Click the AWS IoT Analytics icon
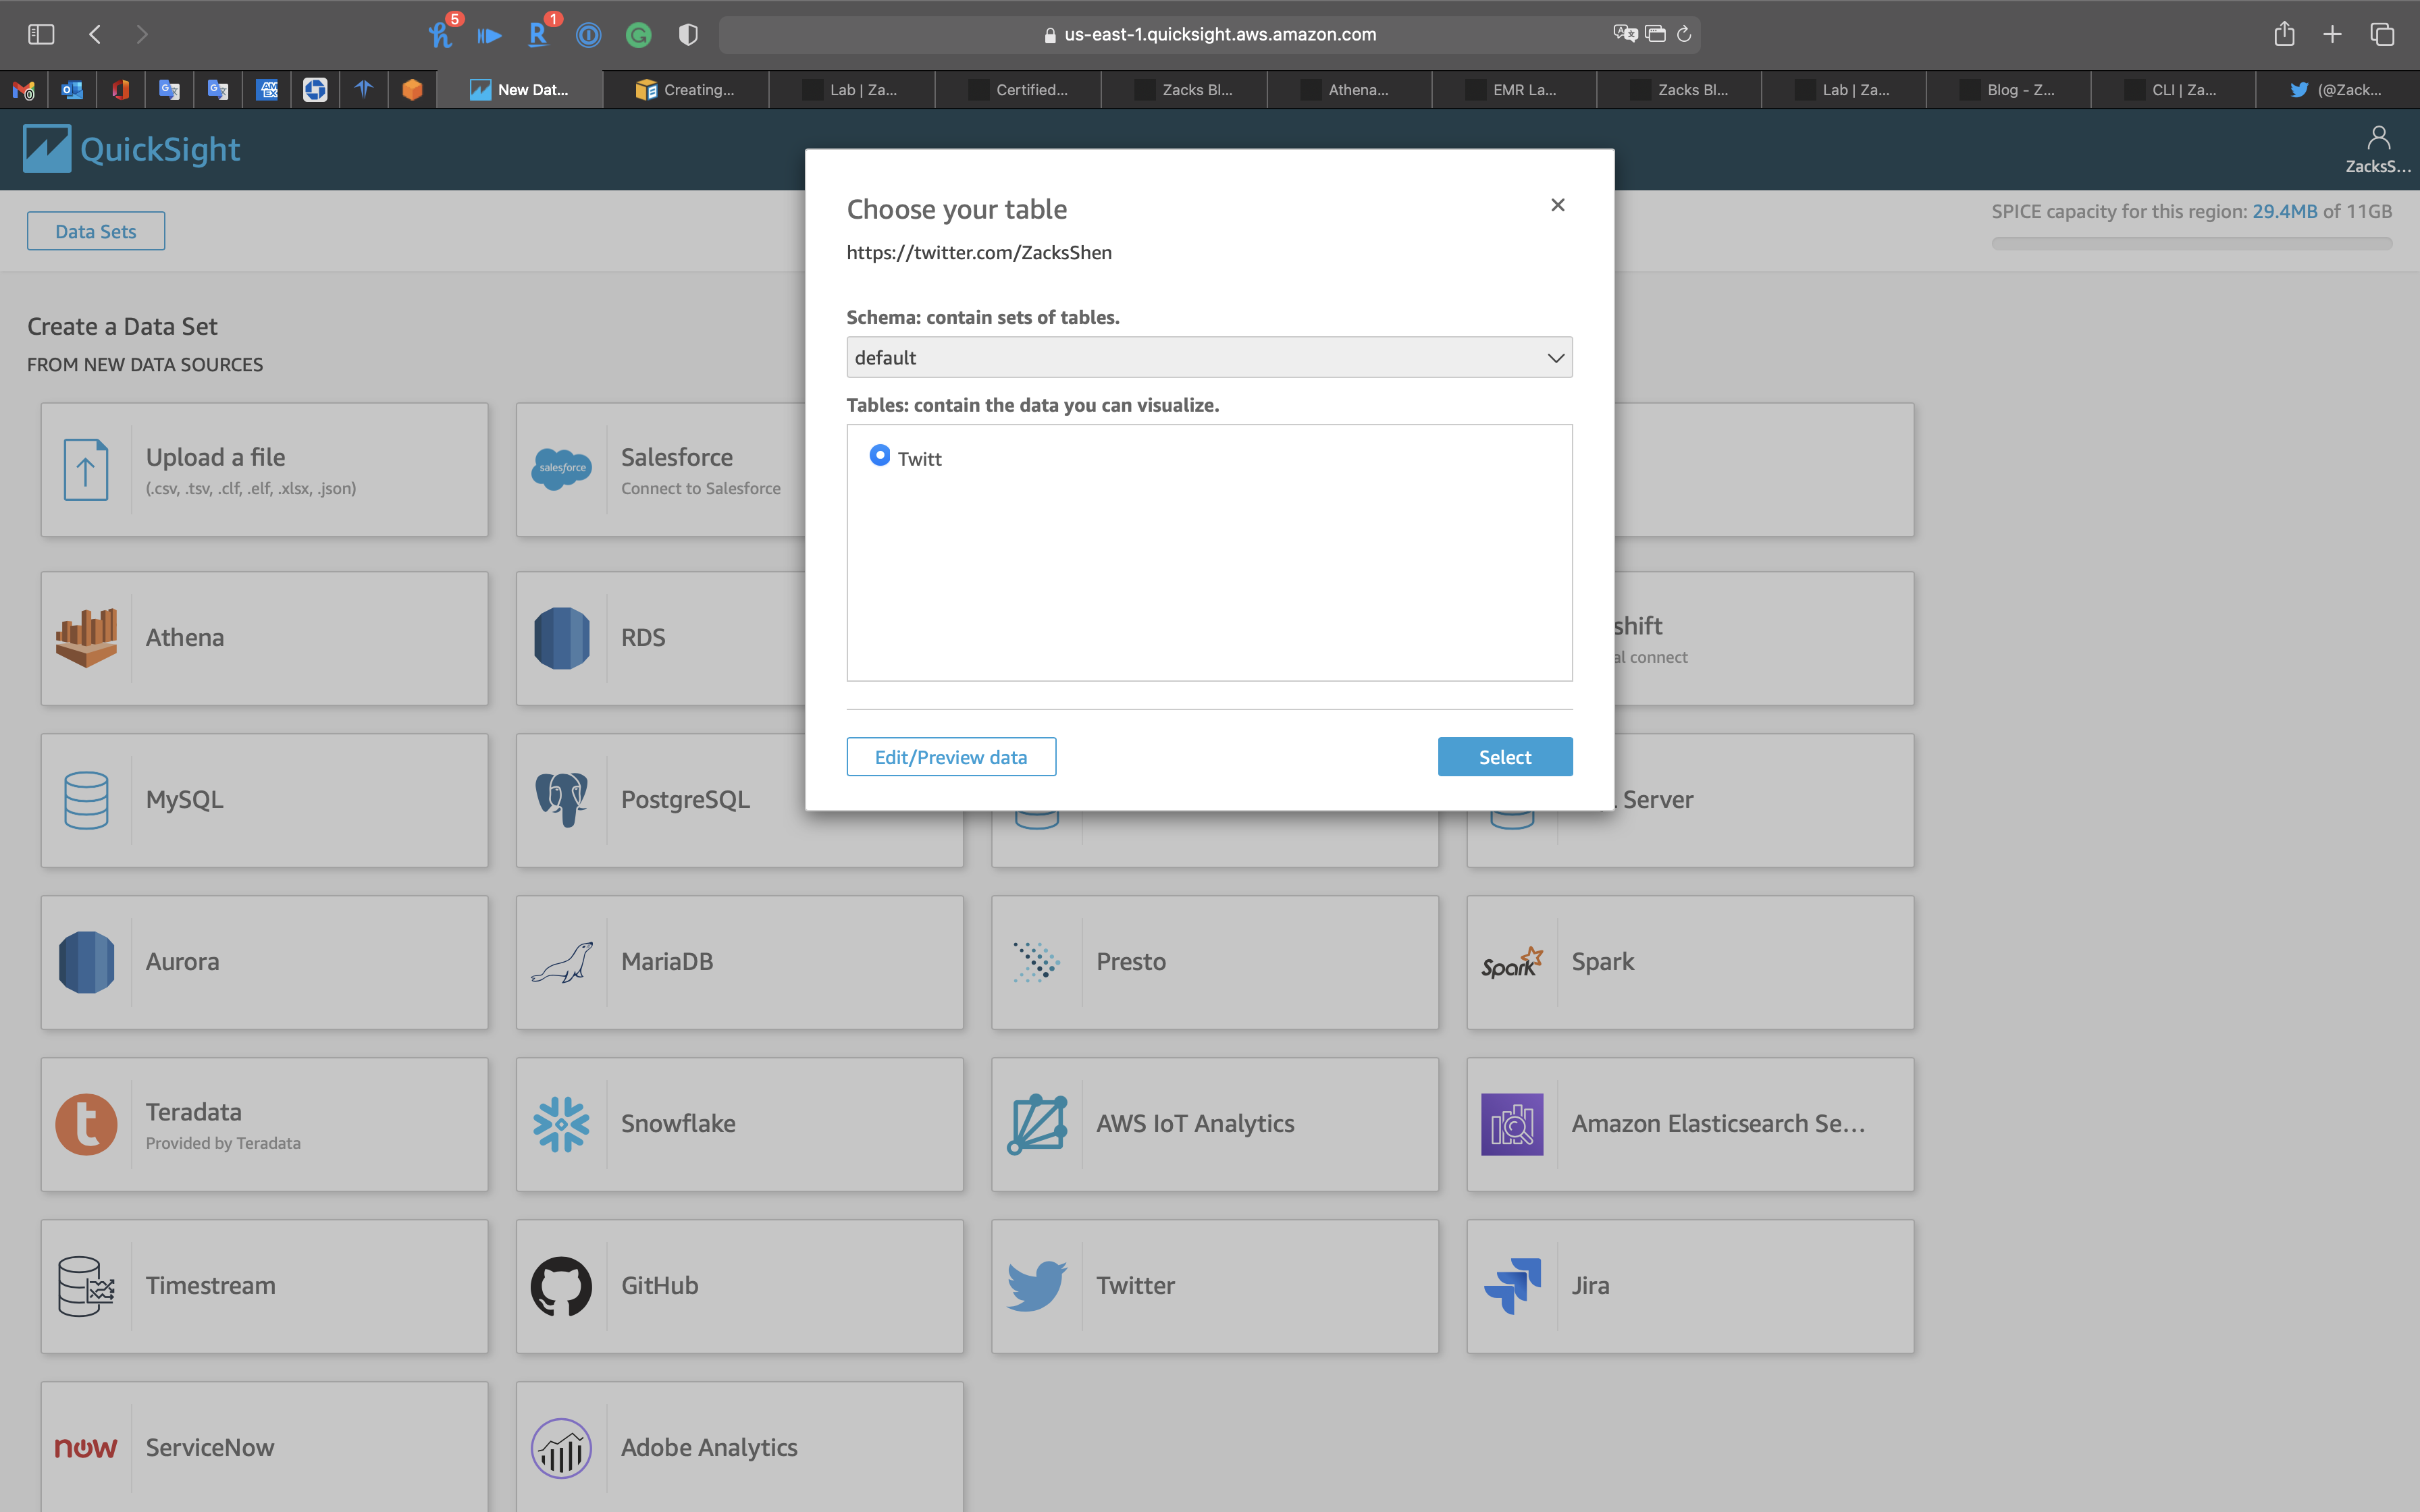 coord(1036,1124)
